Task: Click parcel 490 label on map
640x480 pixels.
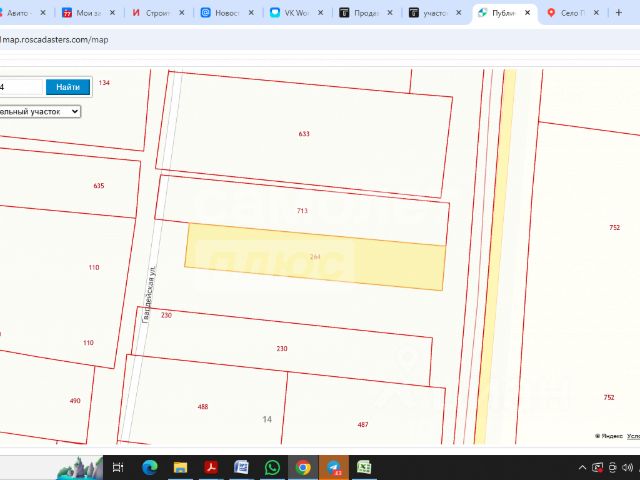Action: tap(75, 401)
